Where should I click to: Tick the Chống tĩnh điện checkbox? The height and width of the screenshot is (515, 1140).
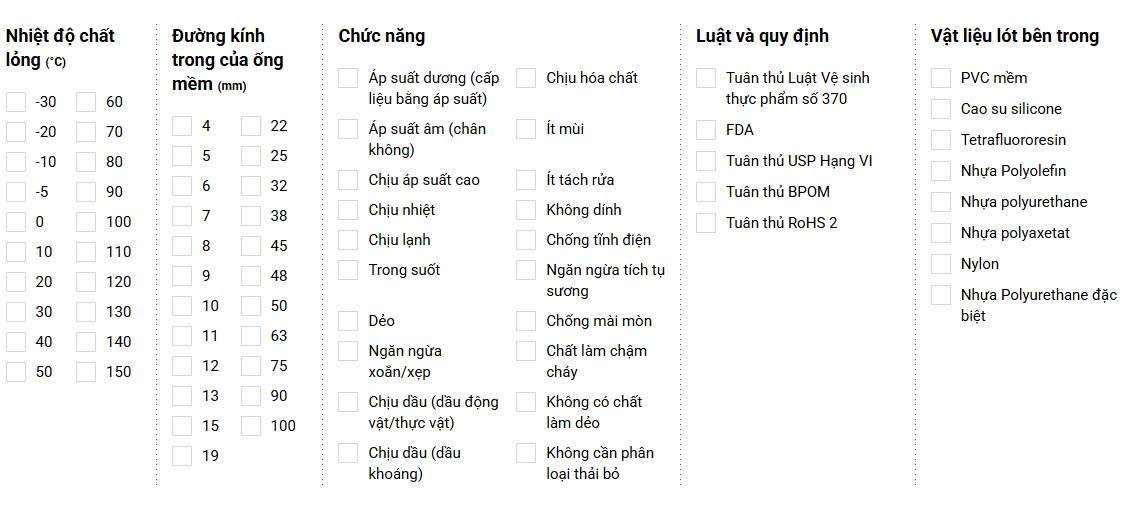point(526,240)
